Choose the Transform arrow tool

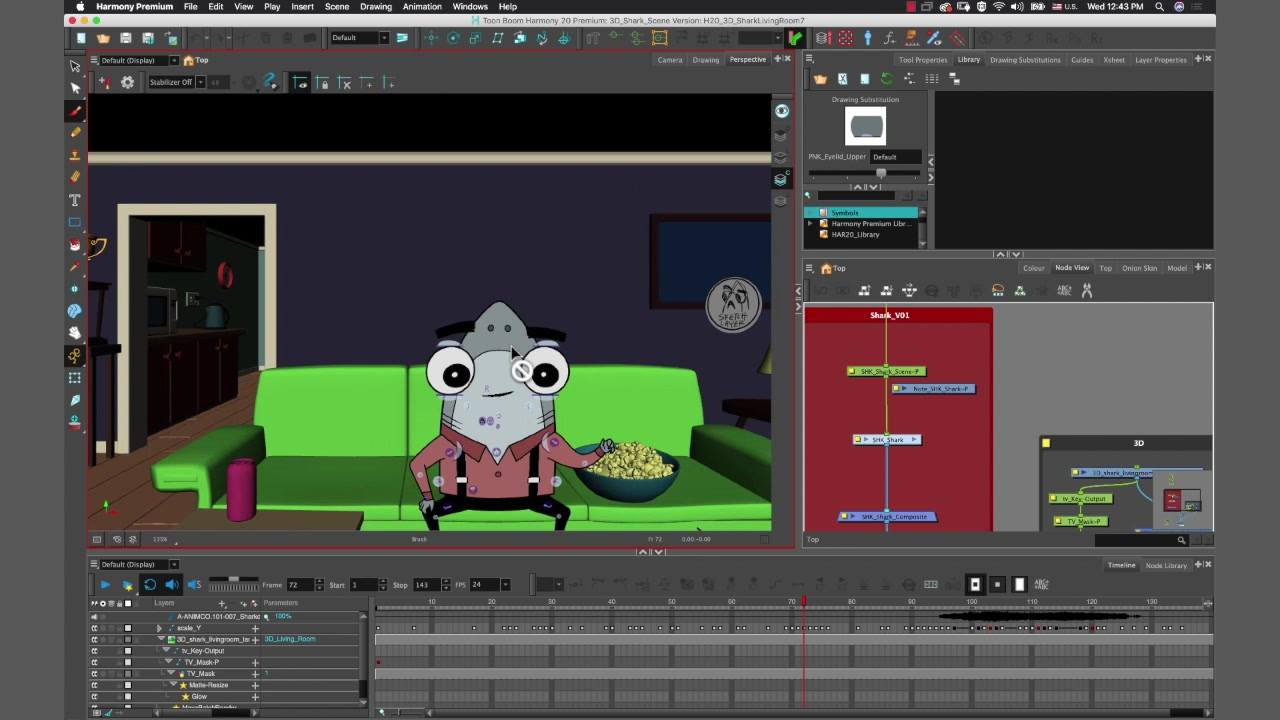tap(75, 66)
